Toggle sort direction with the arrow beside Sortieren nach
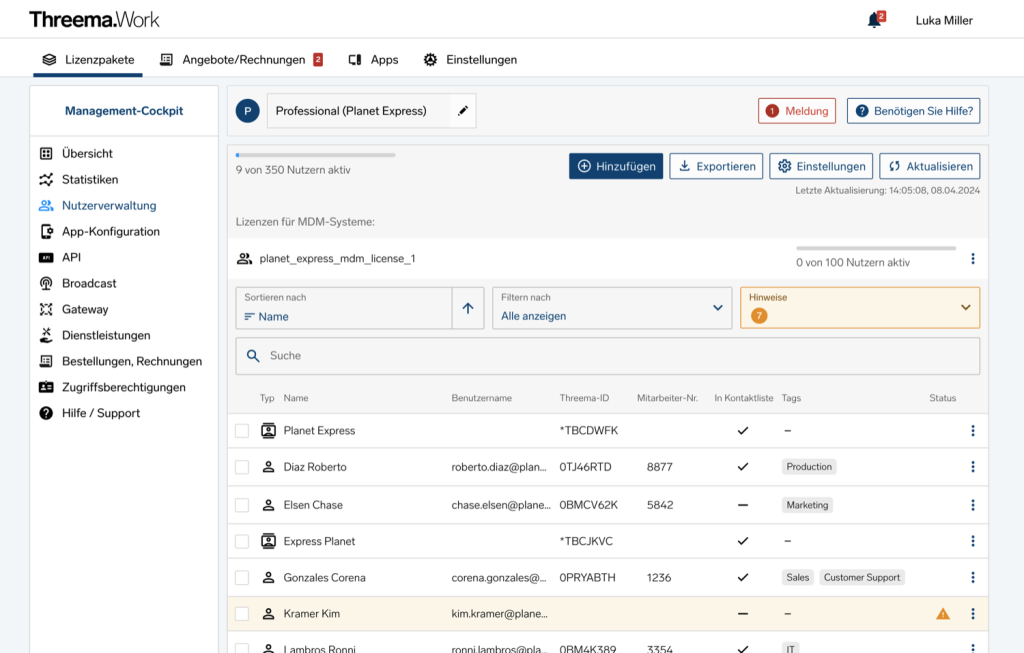Screen dimensions: 1024x653 click(468, 308)
